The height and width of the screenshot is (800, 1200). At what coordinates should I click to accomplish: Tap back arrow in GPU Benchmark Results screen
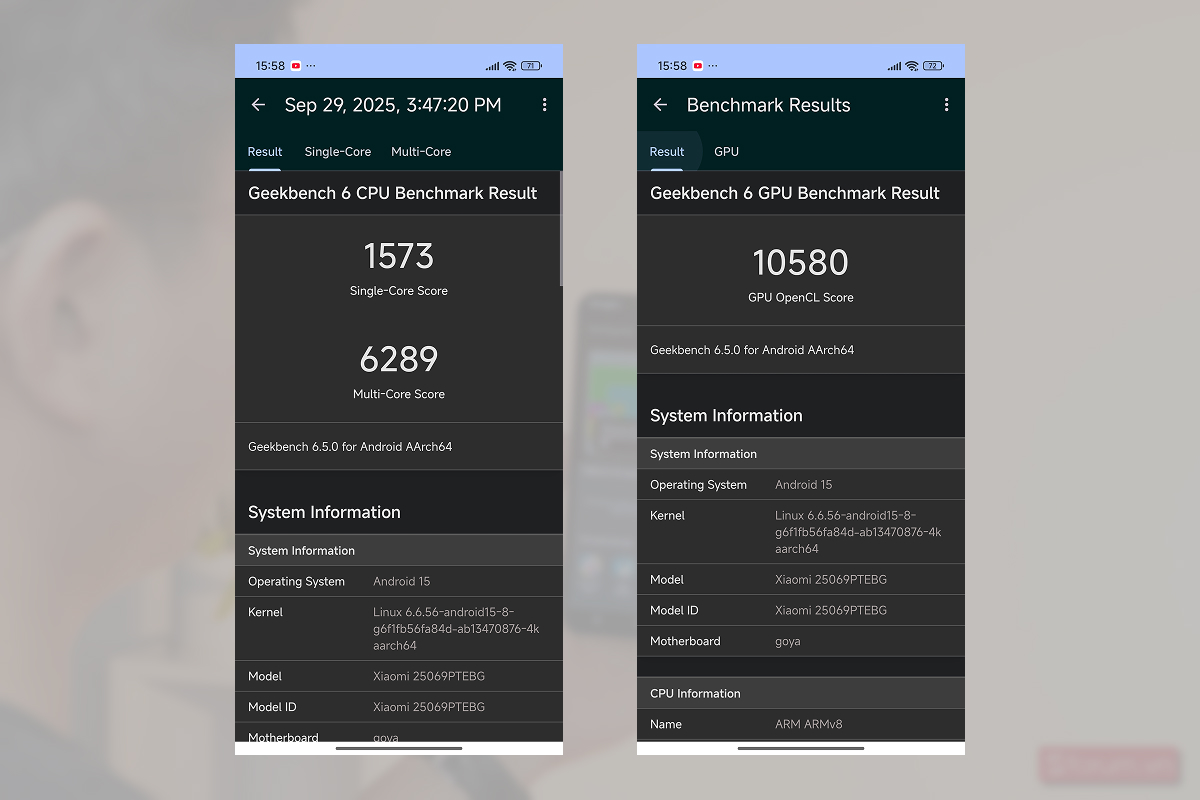click(660, 105)
